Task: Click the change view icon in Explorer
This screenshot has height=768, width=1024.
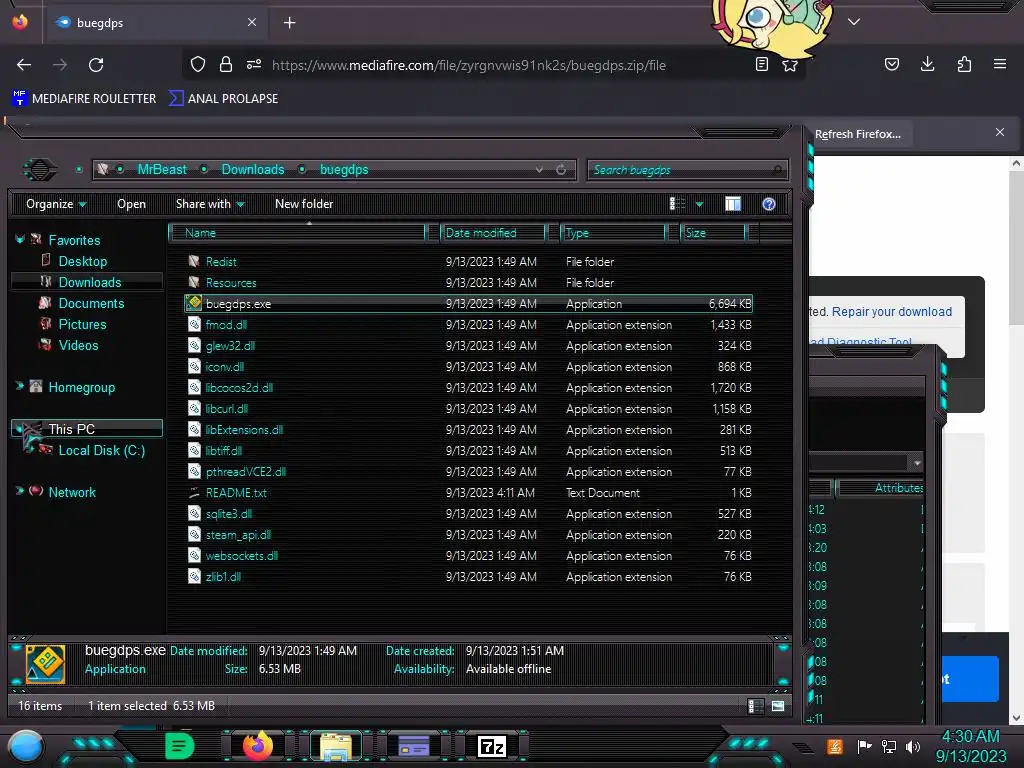Action: [x=677, y=204]
